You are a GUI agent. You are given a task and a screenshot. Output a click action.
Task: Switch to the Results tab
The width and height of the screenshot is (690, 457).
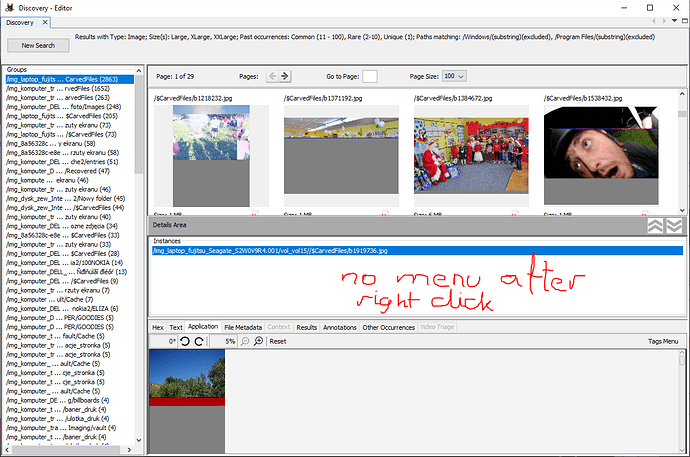307,327
